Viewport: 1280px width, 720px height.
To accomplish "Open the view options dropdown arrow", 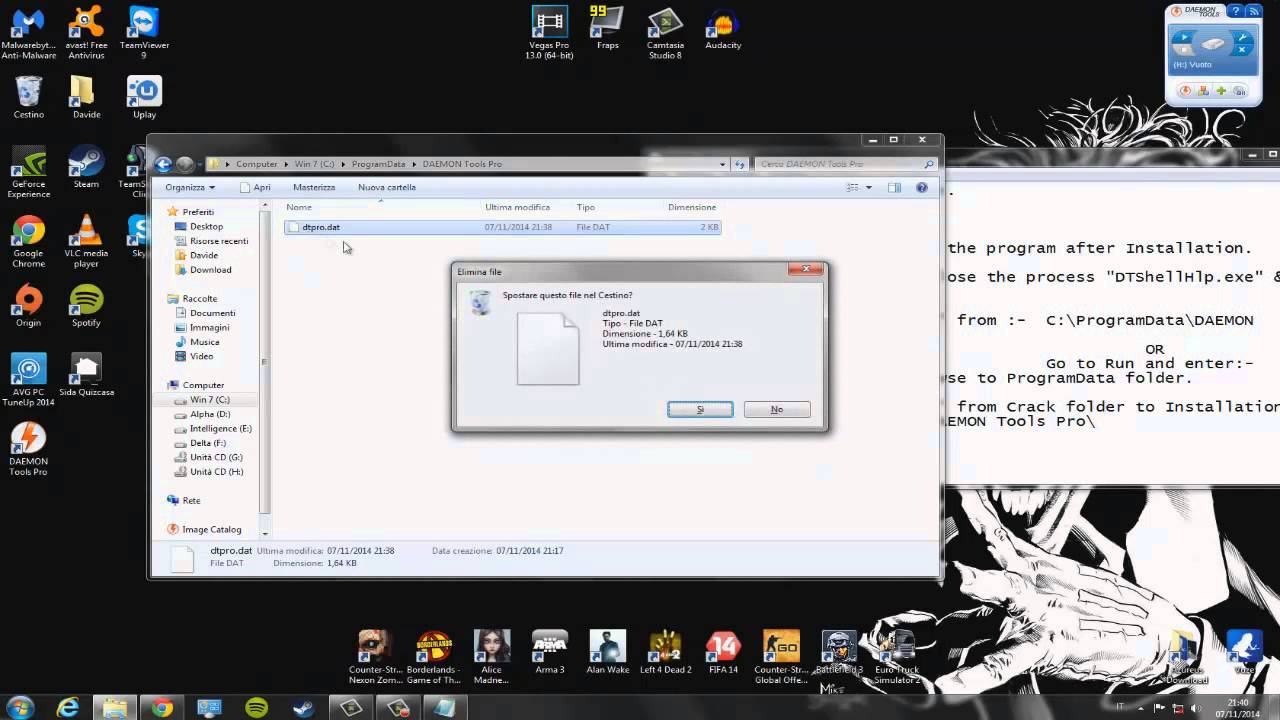I will tap(869, 187).
